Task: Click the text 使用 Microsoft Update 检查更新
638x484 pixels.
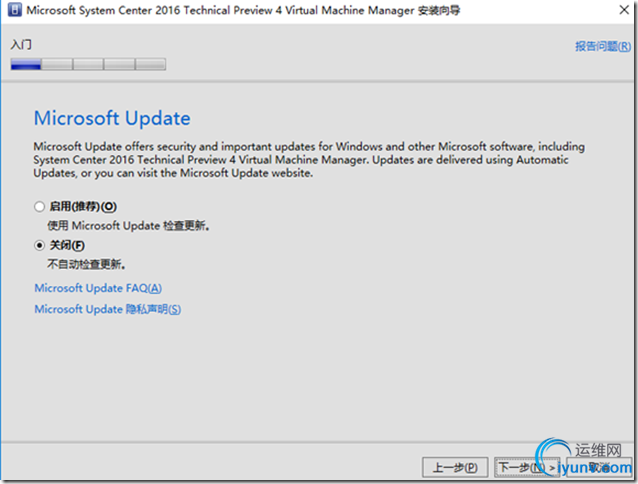Action: (x=128, y=226)
